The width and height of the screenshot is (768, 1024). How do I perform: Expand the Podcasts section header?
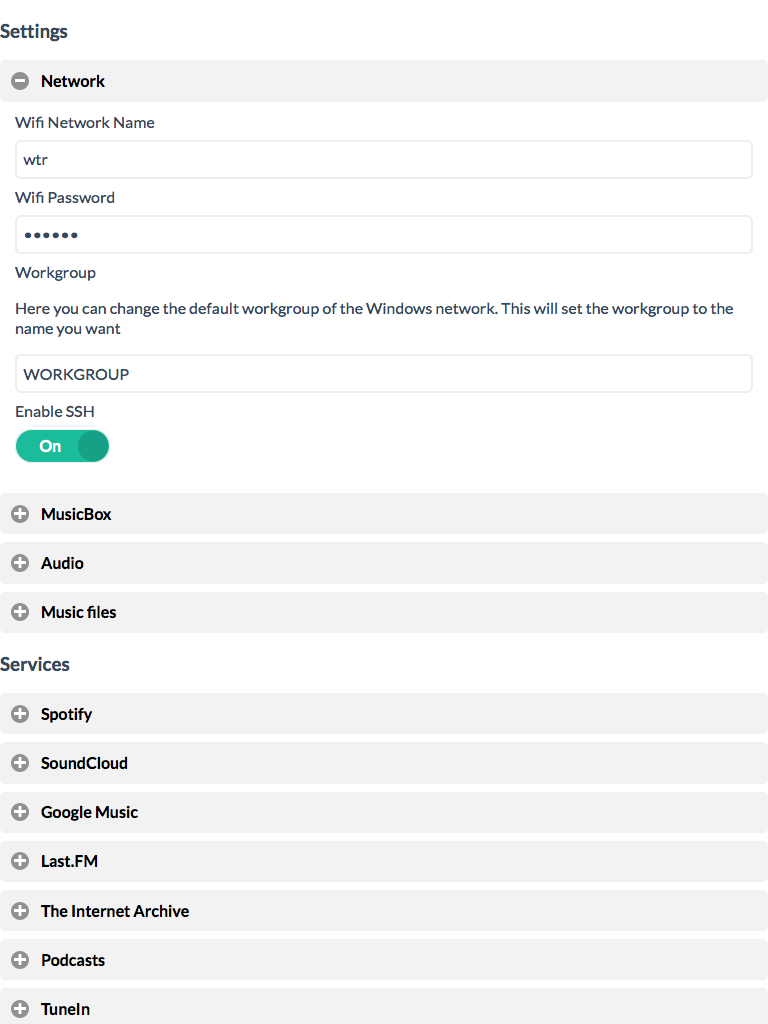coord(384,959)
